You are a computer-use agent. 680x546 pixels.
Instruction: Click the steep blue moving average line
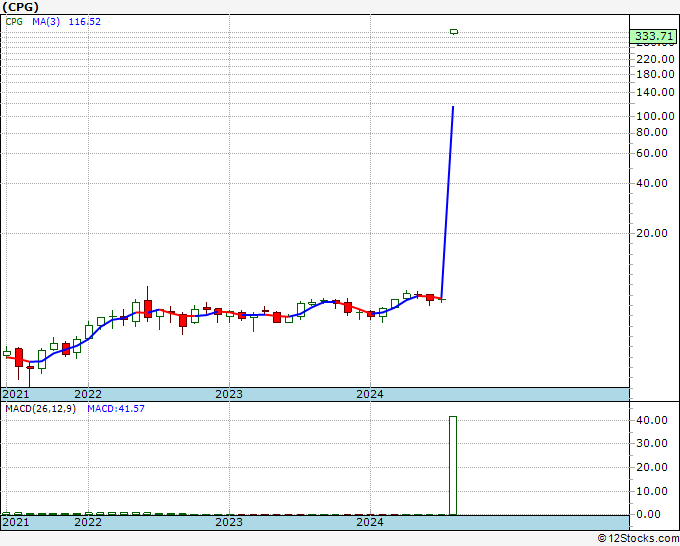point(448,203)
